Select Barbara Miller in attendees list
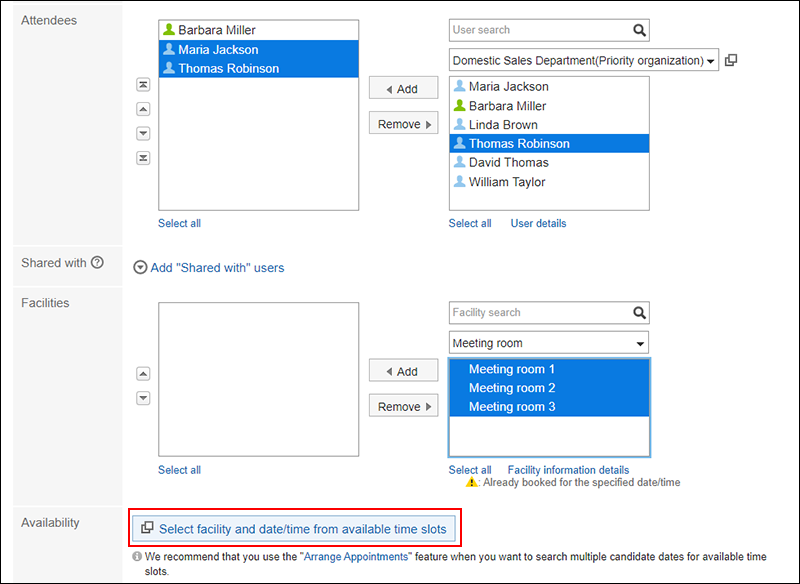 (259, 30)
